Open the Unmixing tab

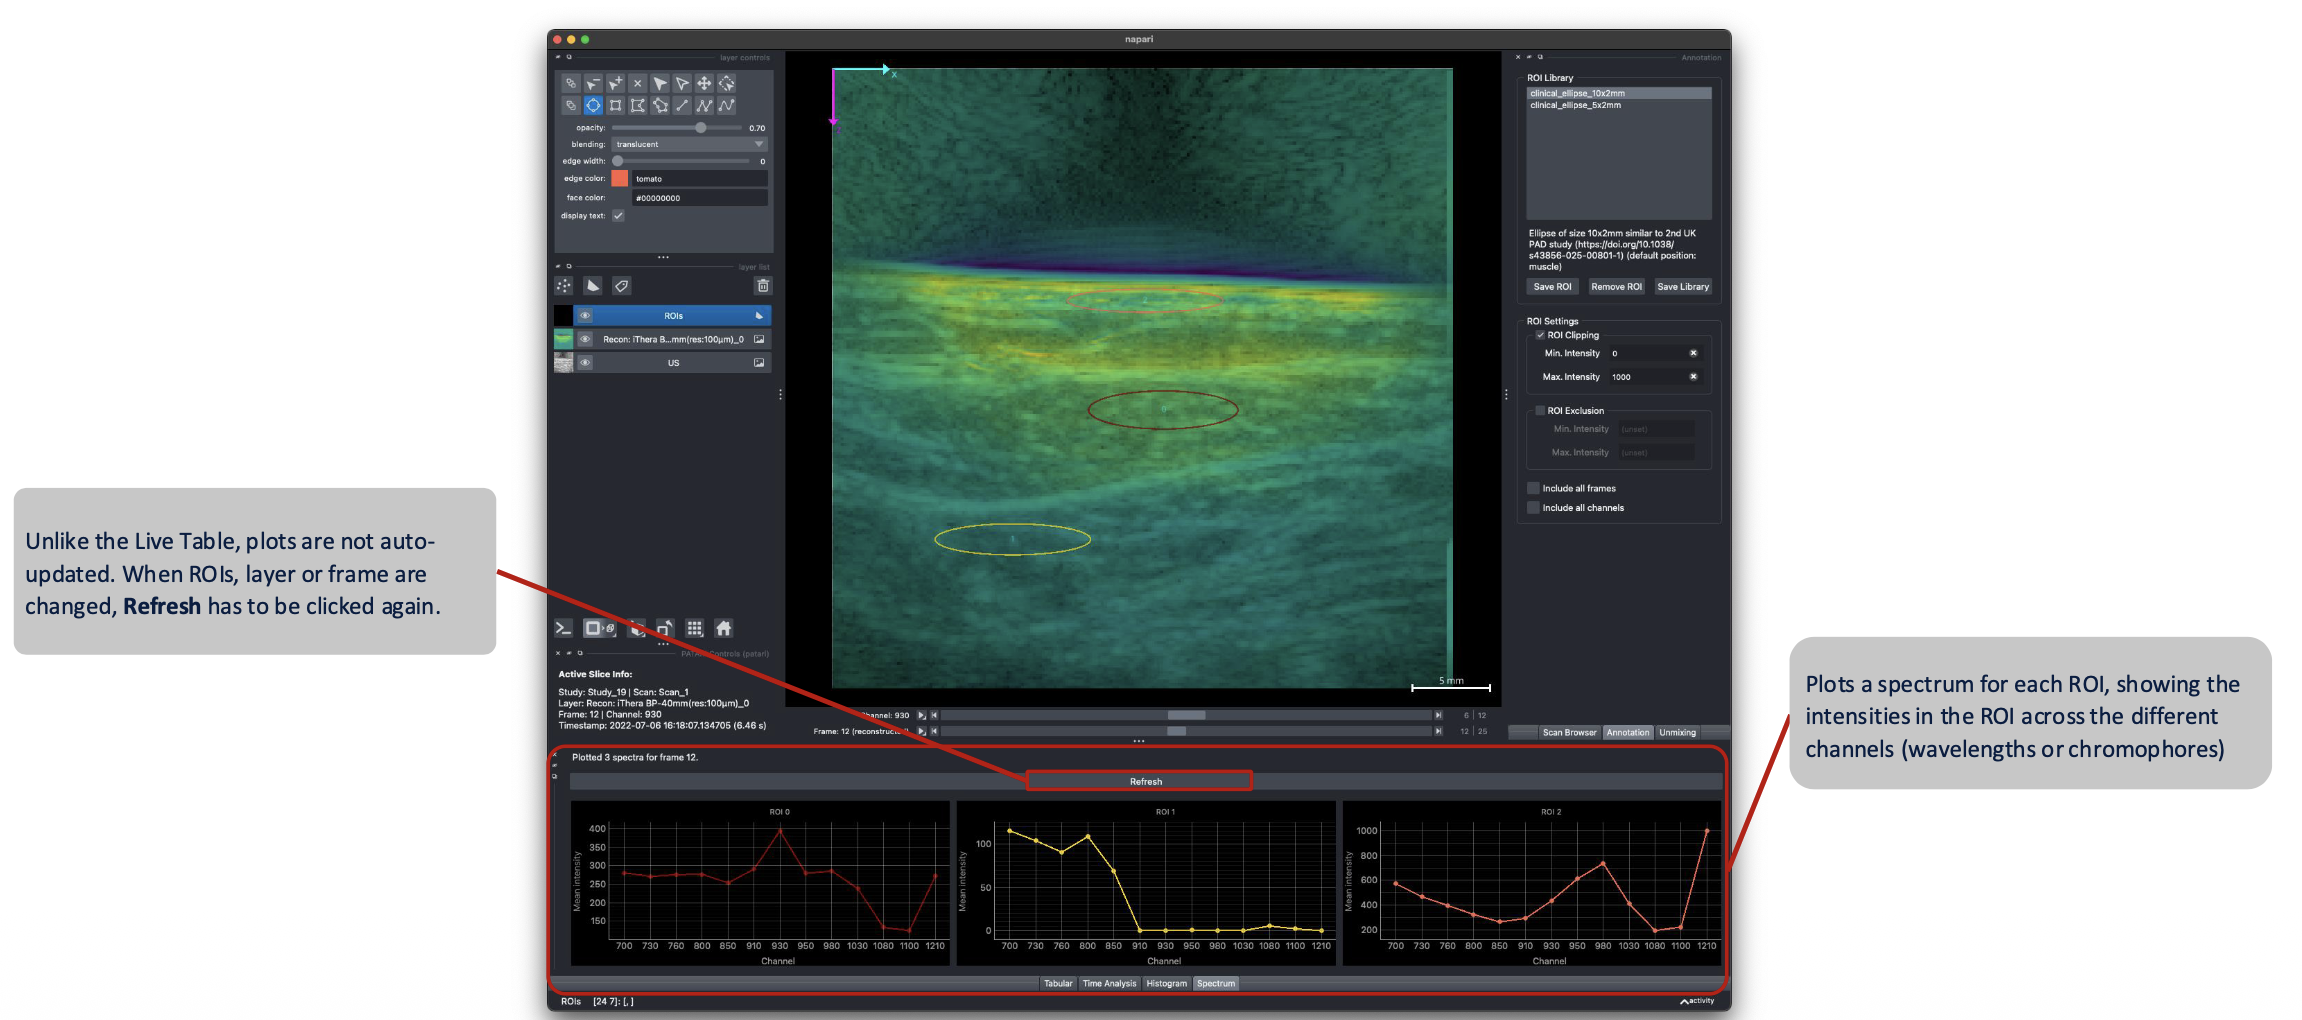[1677, 733]
